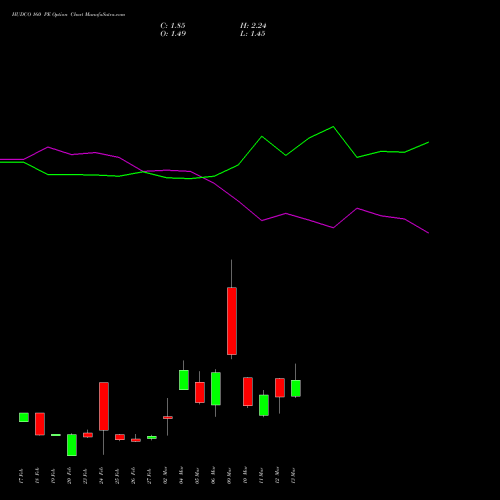
Task: Select the green candle above 17 Feb
Action: click(x=24, y=417)
